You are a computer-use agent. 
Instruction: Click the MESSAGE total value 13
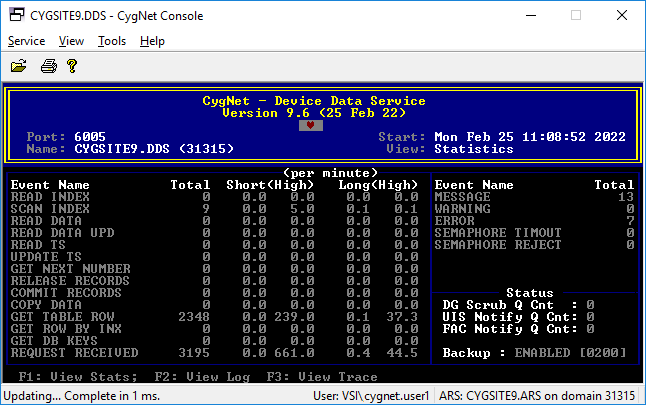626,197
